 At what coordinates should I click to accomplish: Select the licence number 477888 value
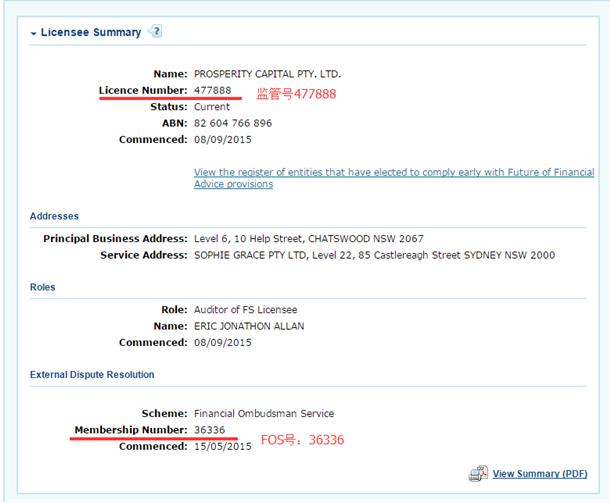[212, 90]
